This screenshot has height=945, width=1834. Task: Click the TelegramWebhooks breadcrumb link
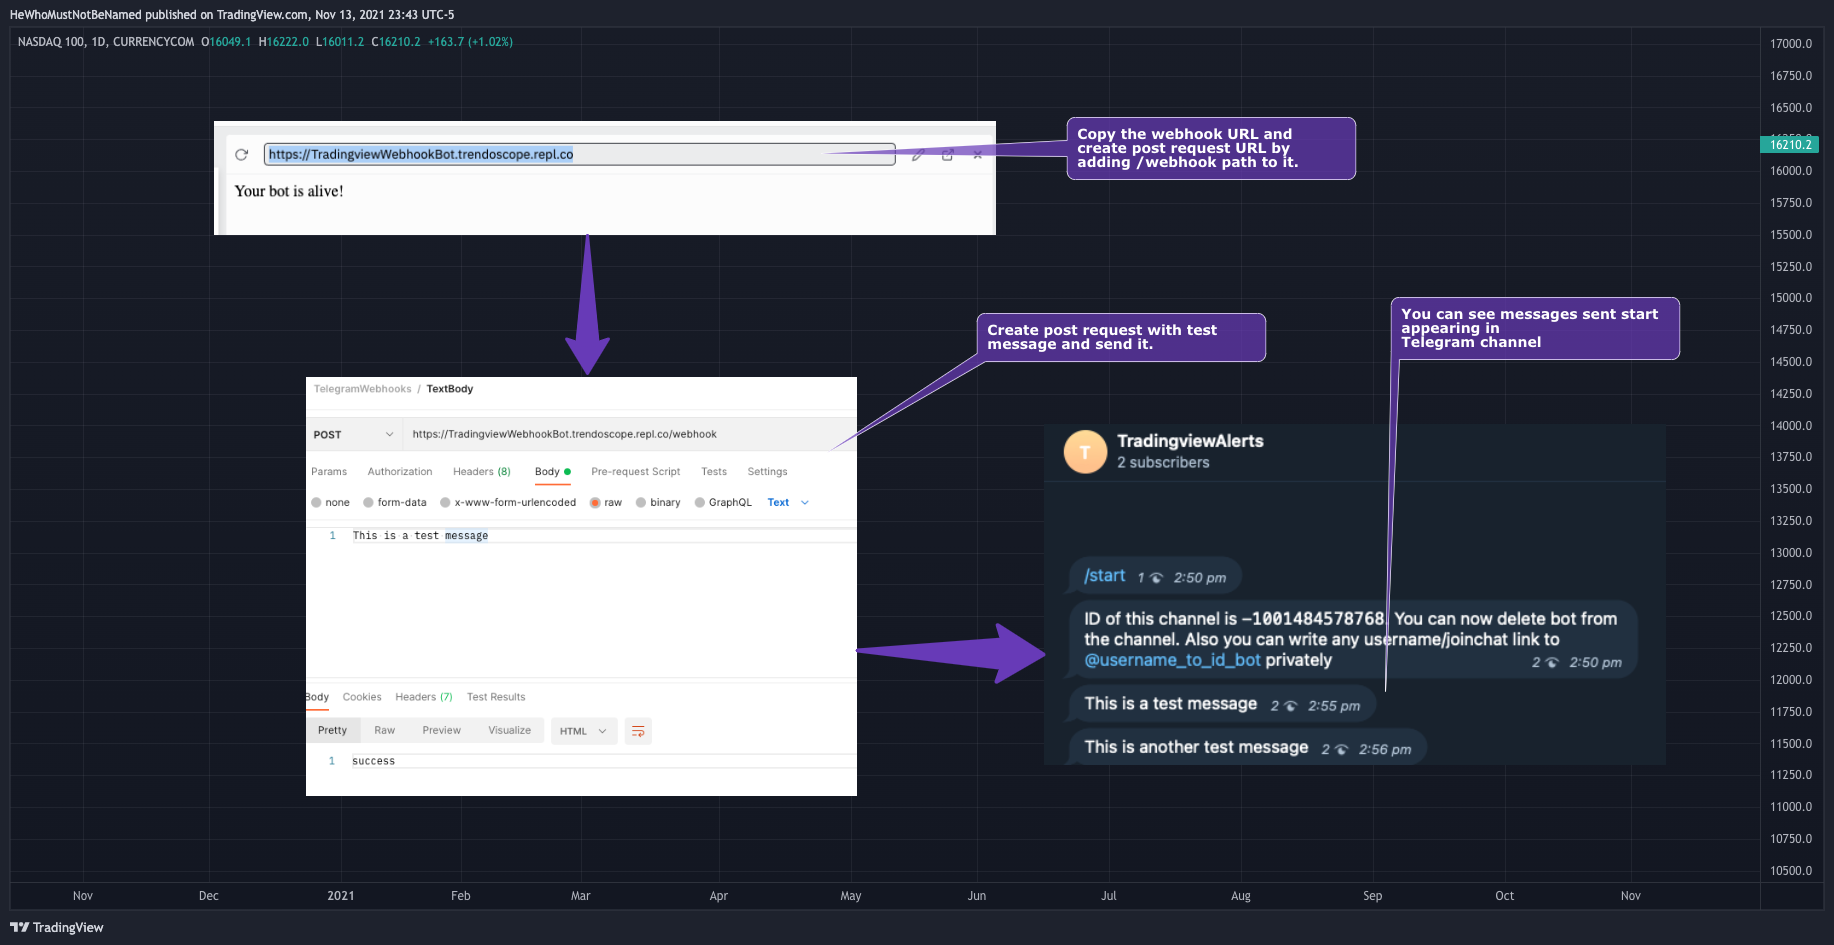363,389
